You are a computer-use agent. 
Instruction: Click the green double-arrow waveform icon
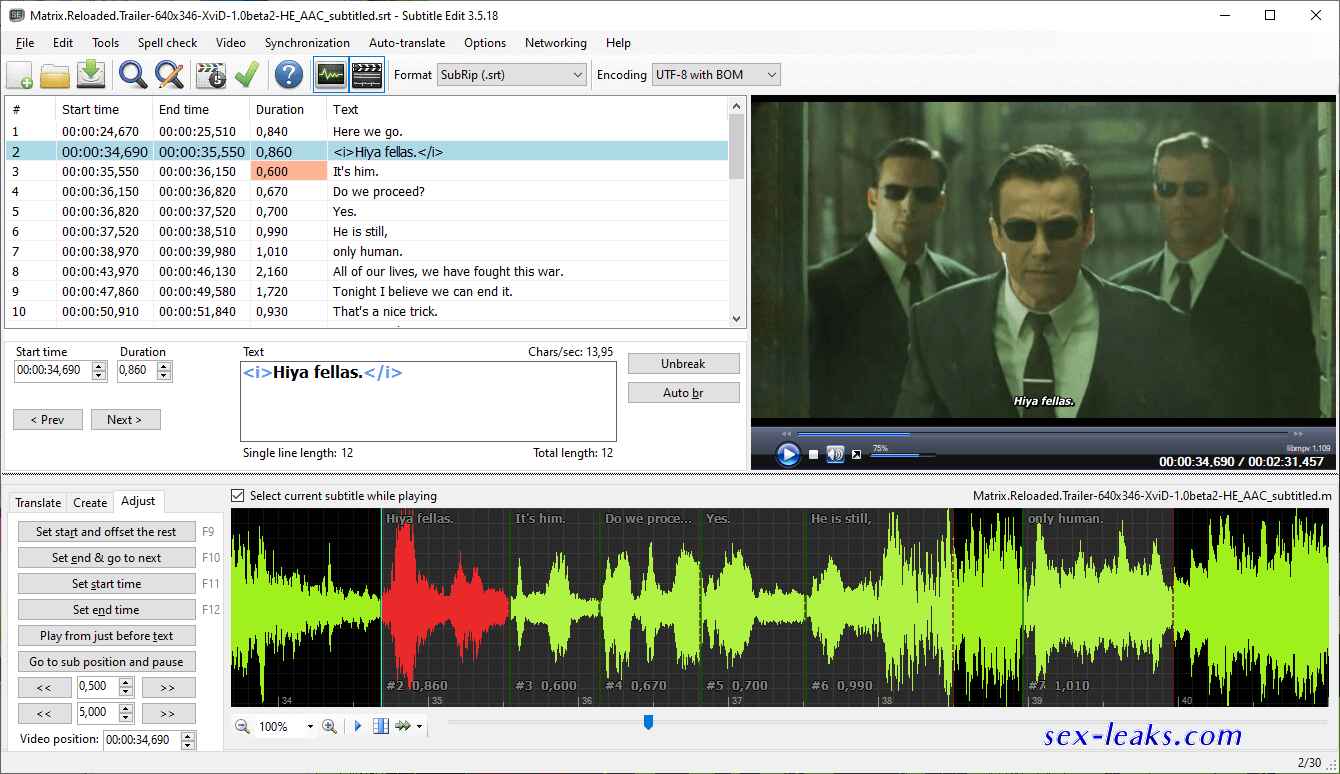click(403, 727)
